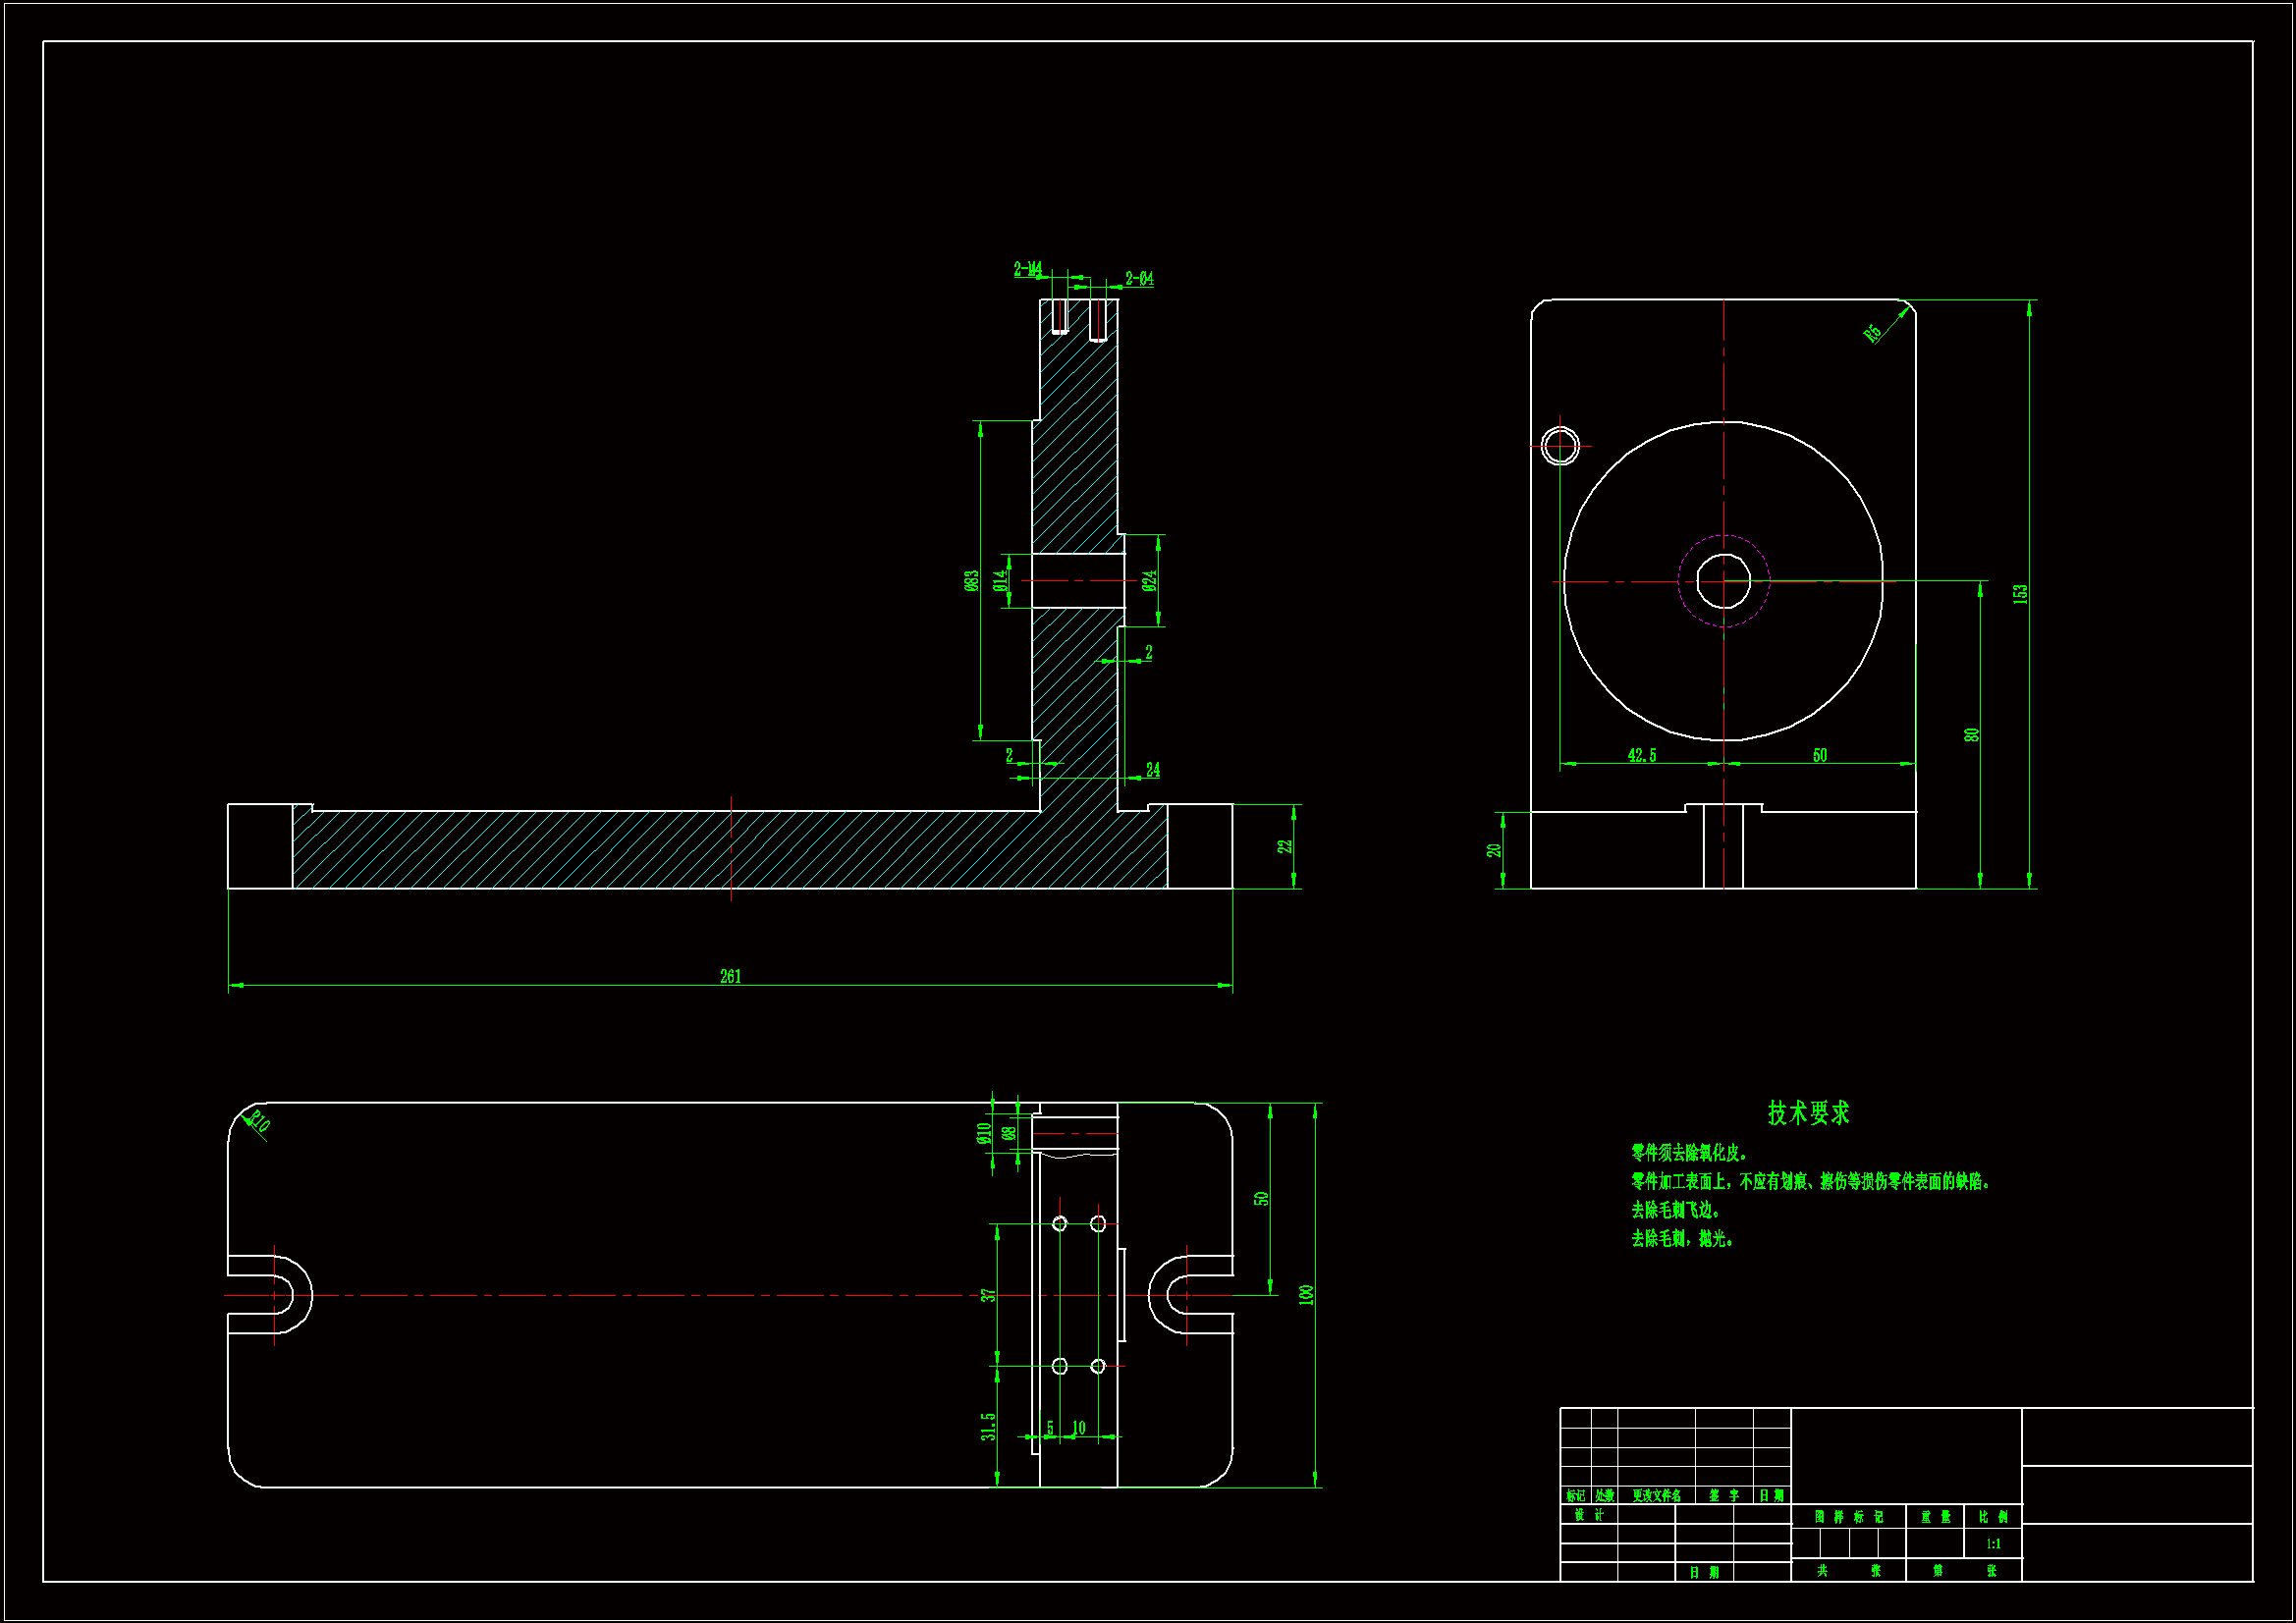The width and height of the screenshot is (2296, 1623).
Task: Click the 42.5 horizontal dimension text
Action: tap(1641, 755)
